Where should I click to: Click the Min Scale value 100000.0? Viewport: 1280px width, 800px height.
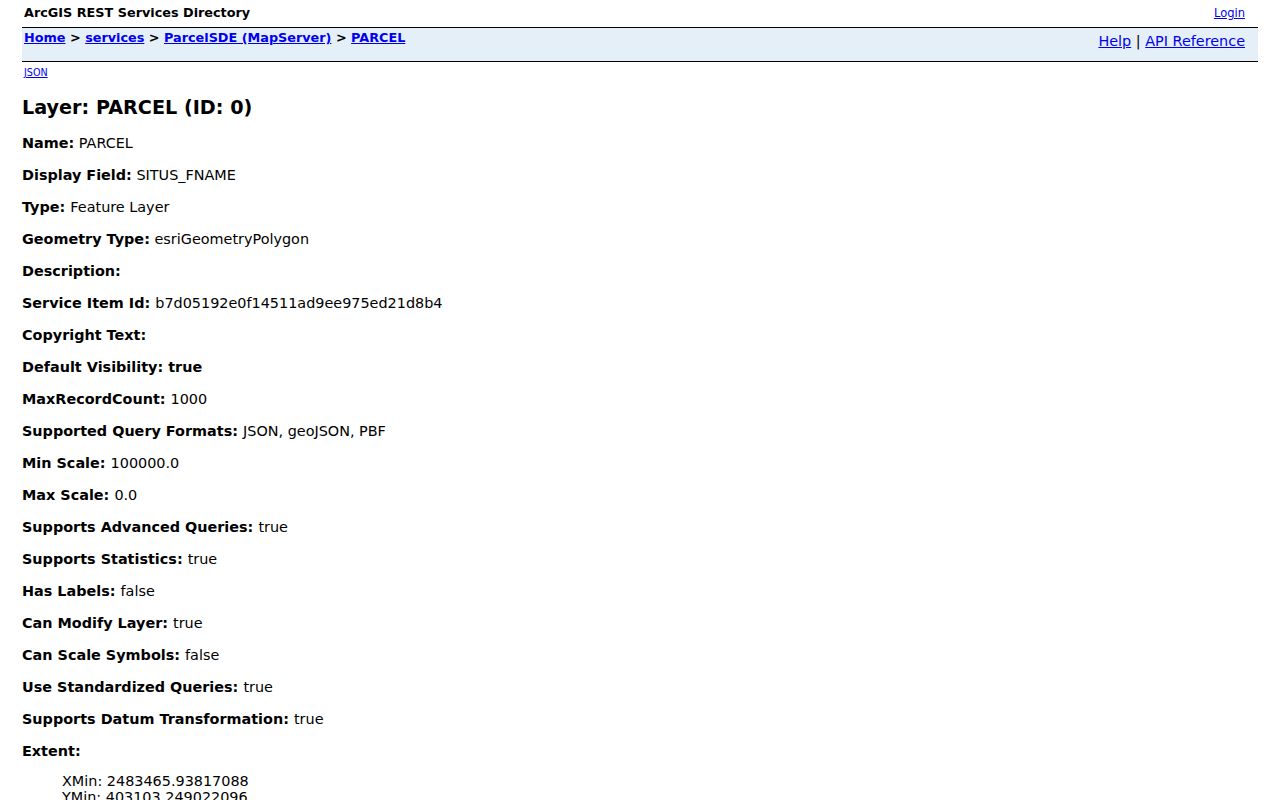tap(145, 463)
